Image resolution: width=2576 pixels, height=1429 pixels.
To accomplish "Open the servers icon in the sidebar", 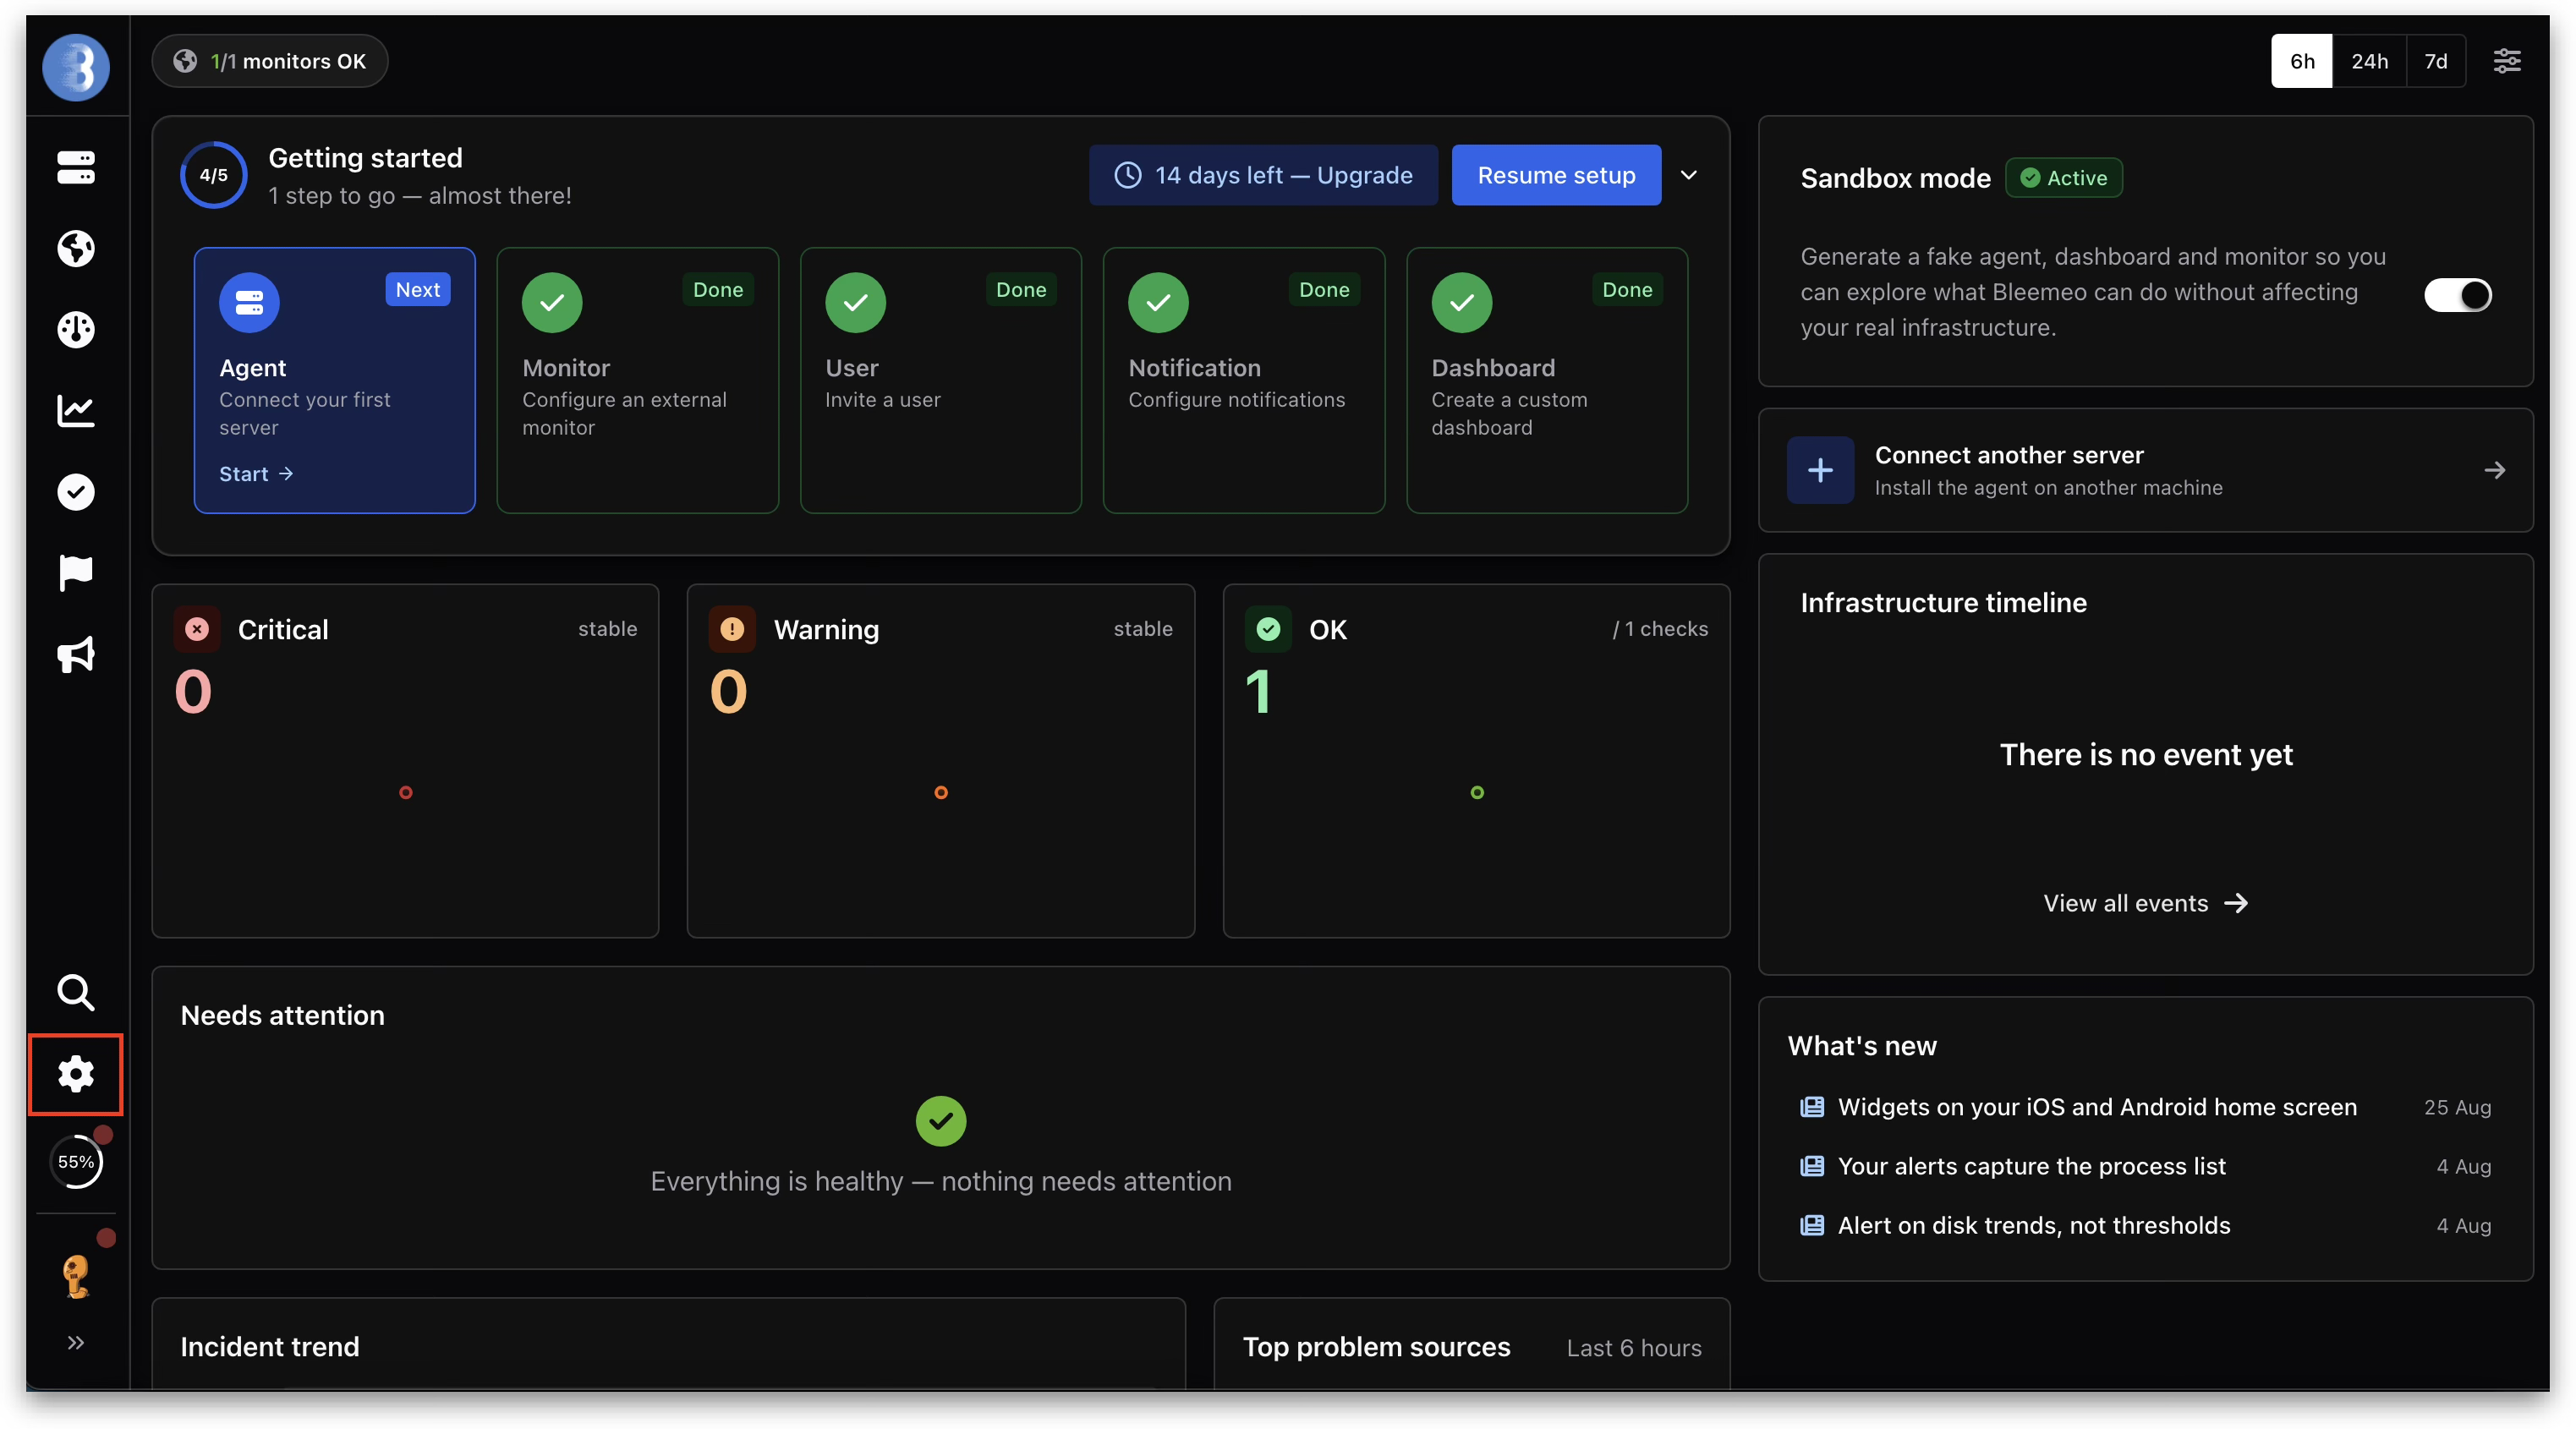I will 76,167.
